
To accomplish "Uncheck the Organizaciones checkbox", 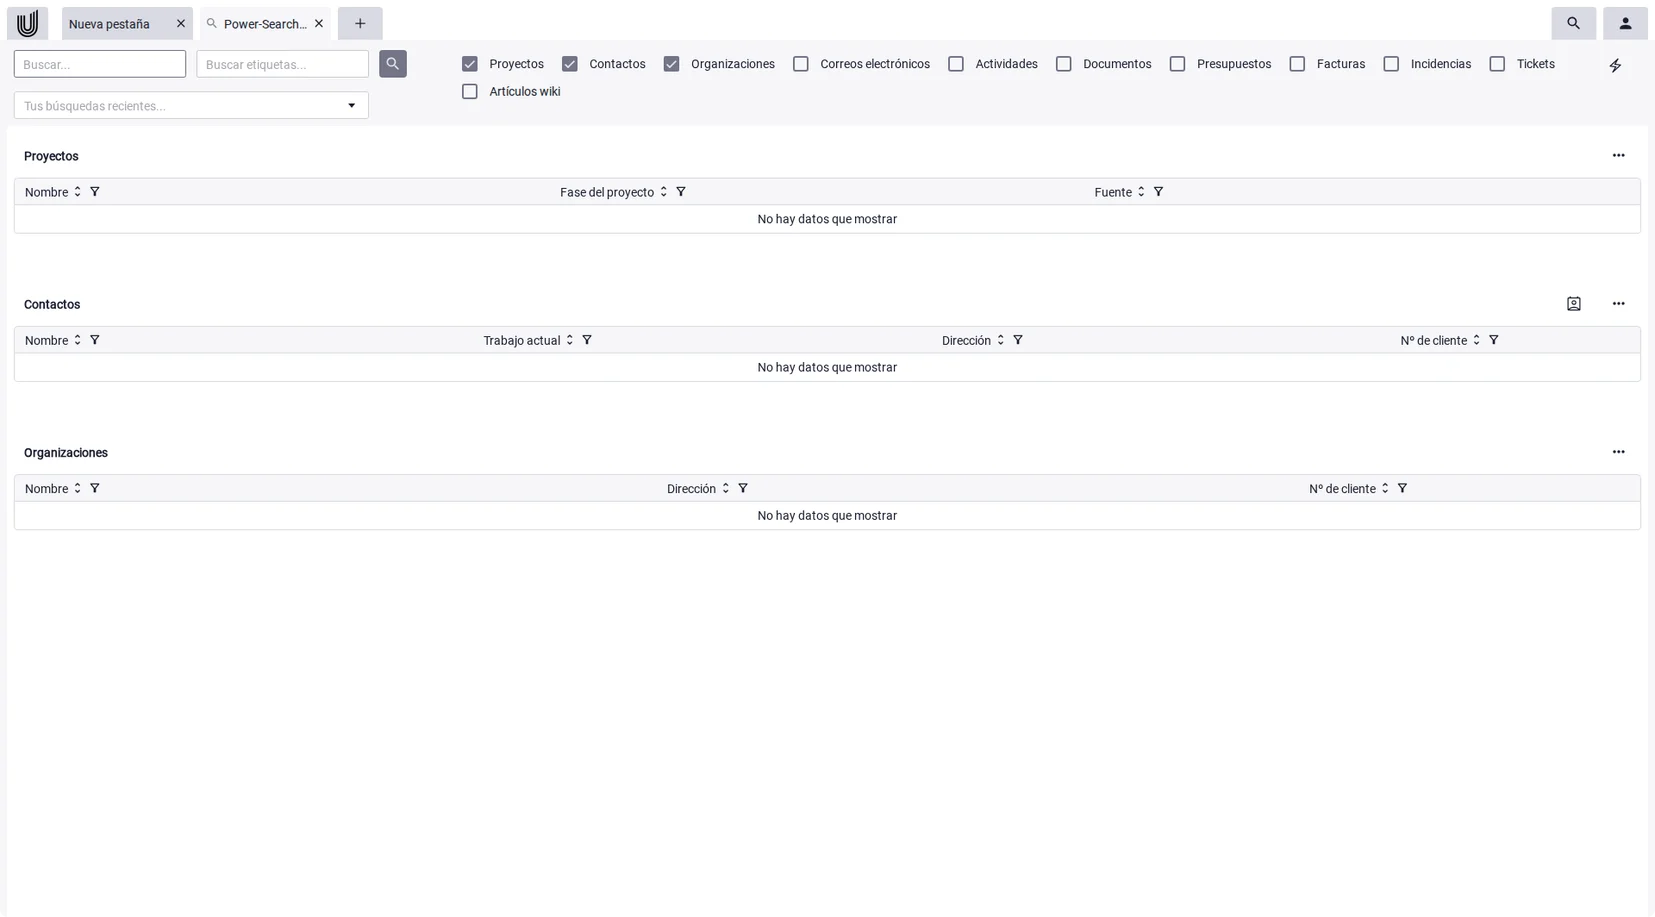I will [x=671, y=64].
